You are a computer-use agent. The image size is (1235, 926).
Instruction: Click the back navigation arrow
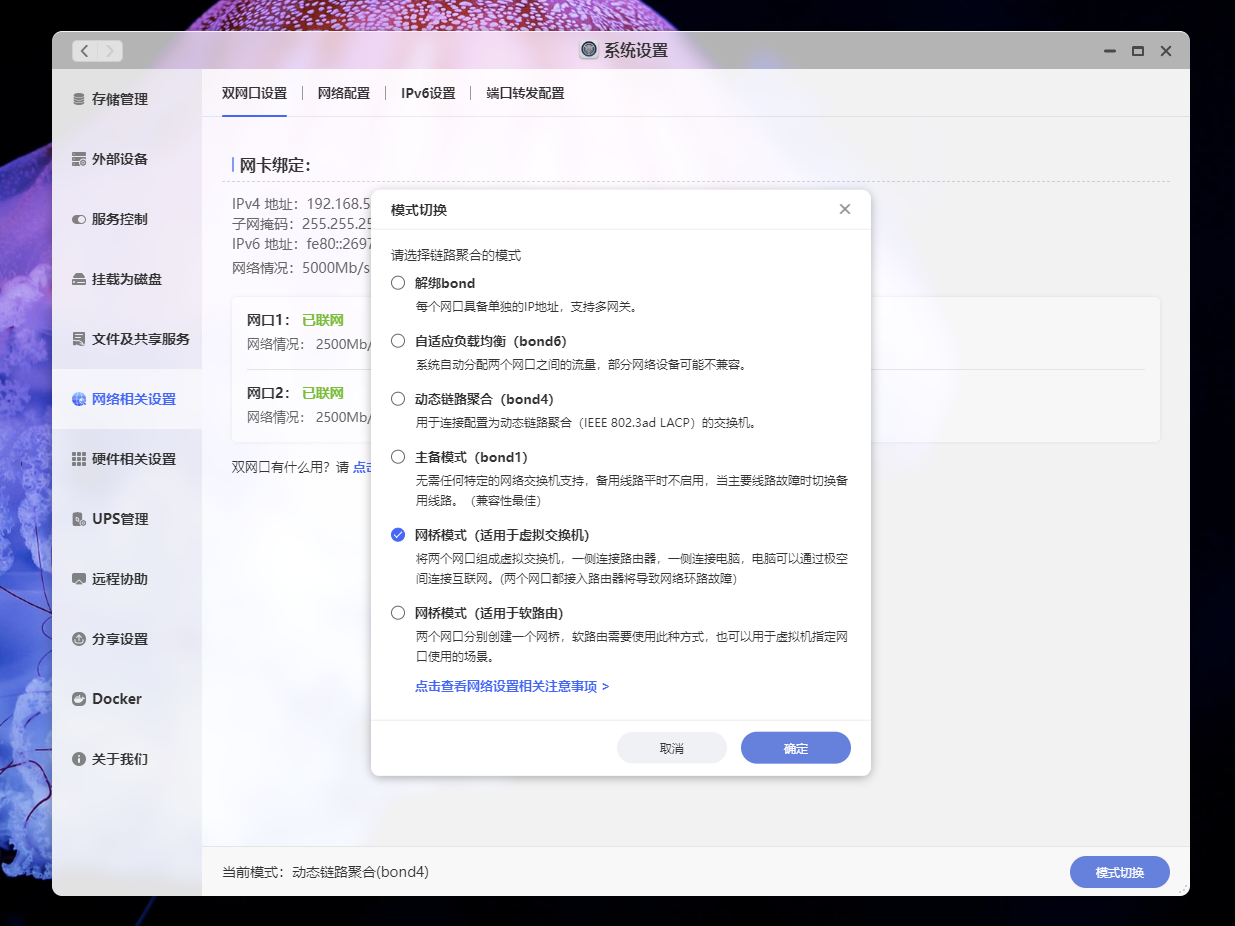(84, 50)
